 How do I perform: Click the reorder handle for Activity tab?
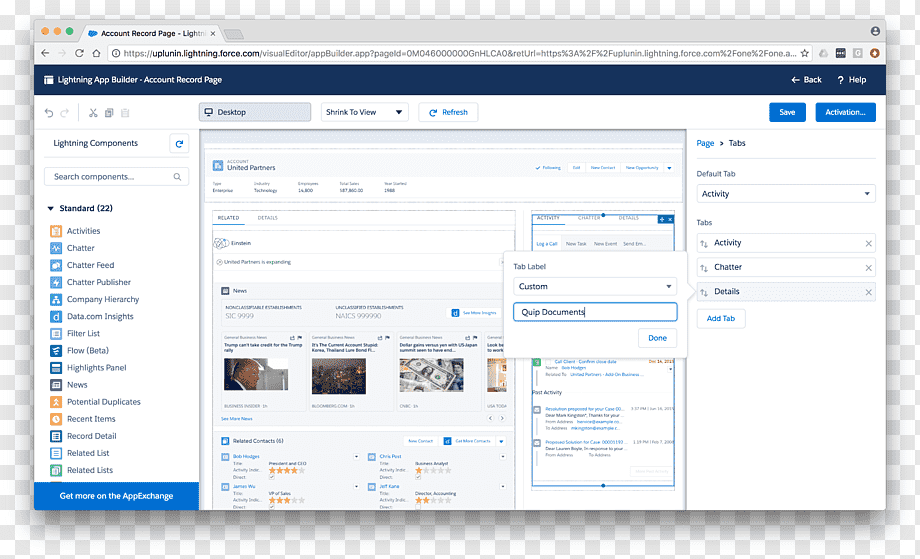[704, 243]
